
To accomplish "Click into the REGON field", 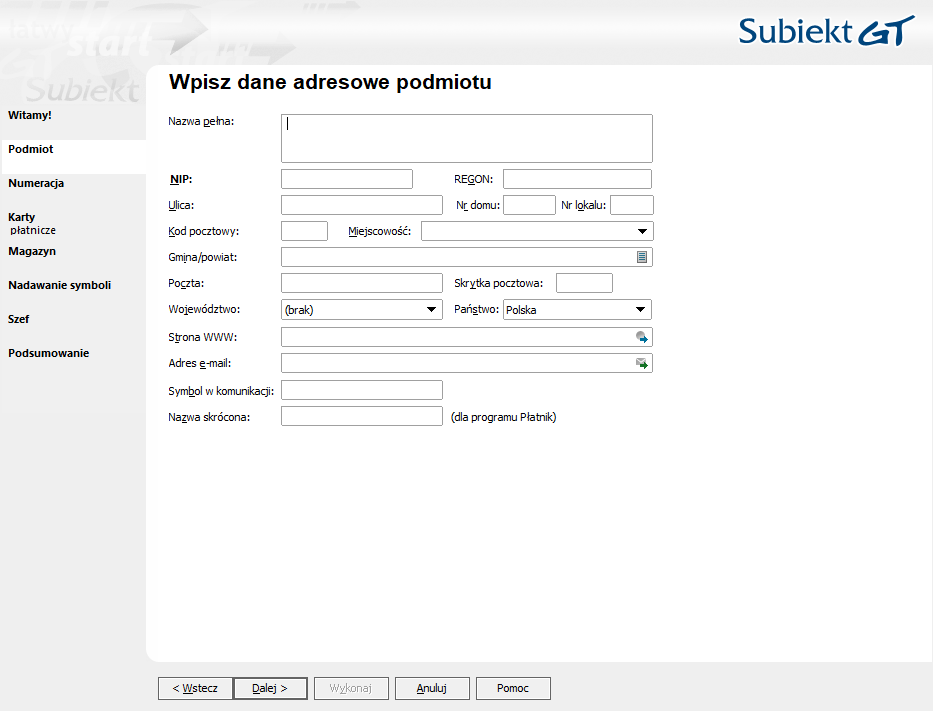I will pyautogui.click(x=577, y=179).
